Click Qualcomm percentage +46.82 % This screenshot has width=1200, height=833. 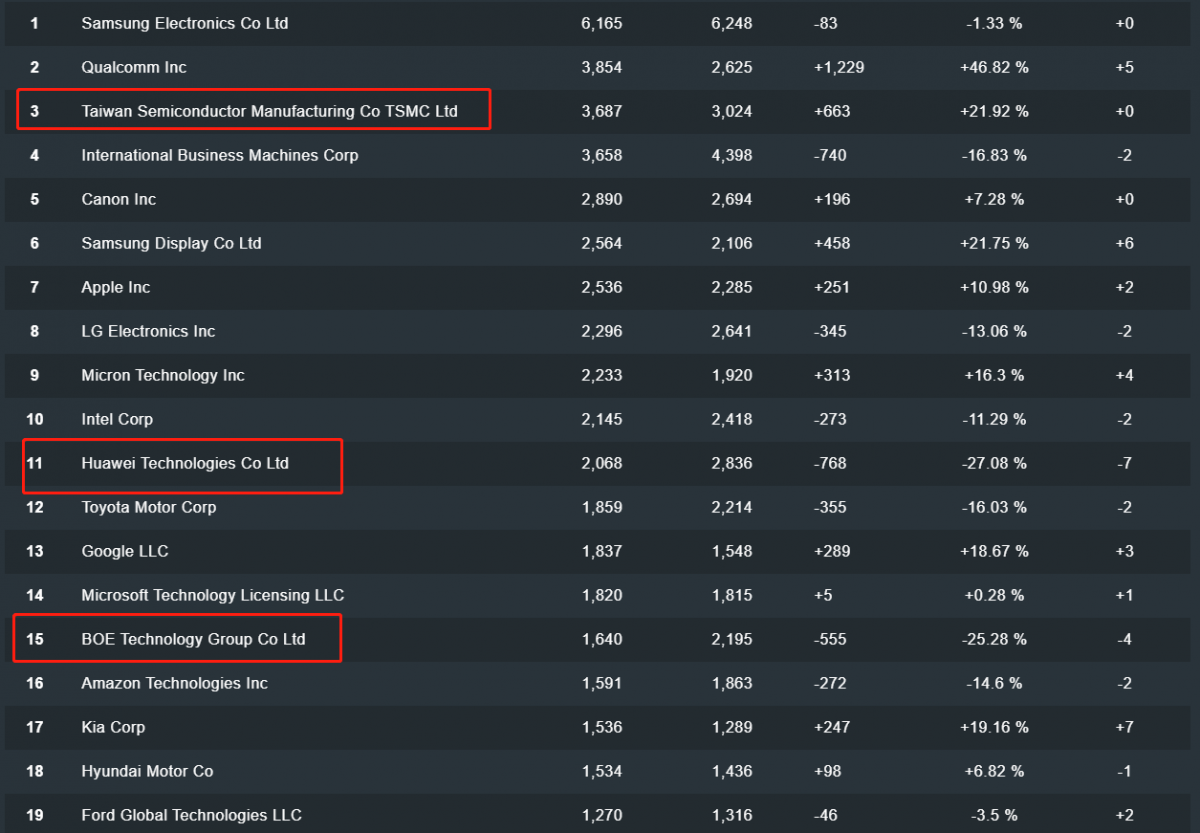point(994,67)
